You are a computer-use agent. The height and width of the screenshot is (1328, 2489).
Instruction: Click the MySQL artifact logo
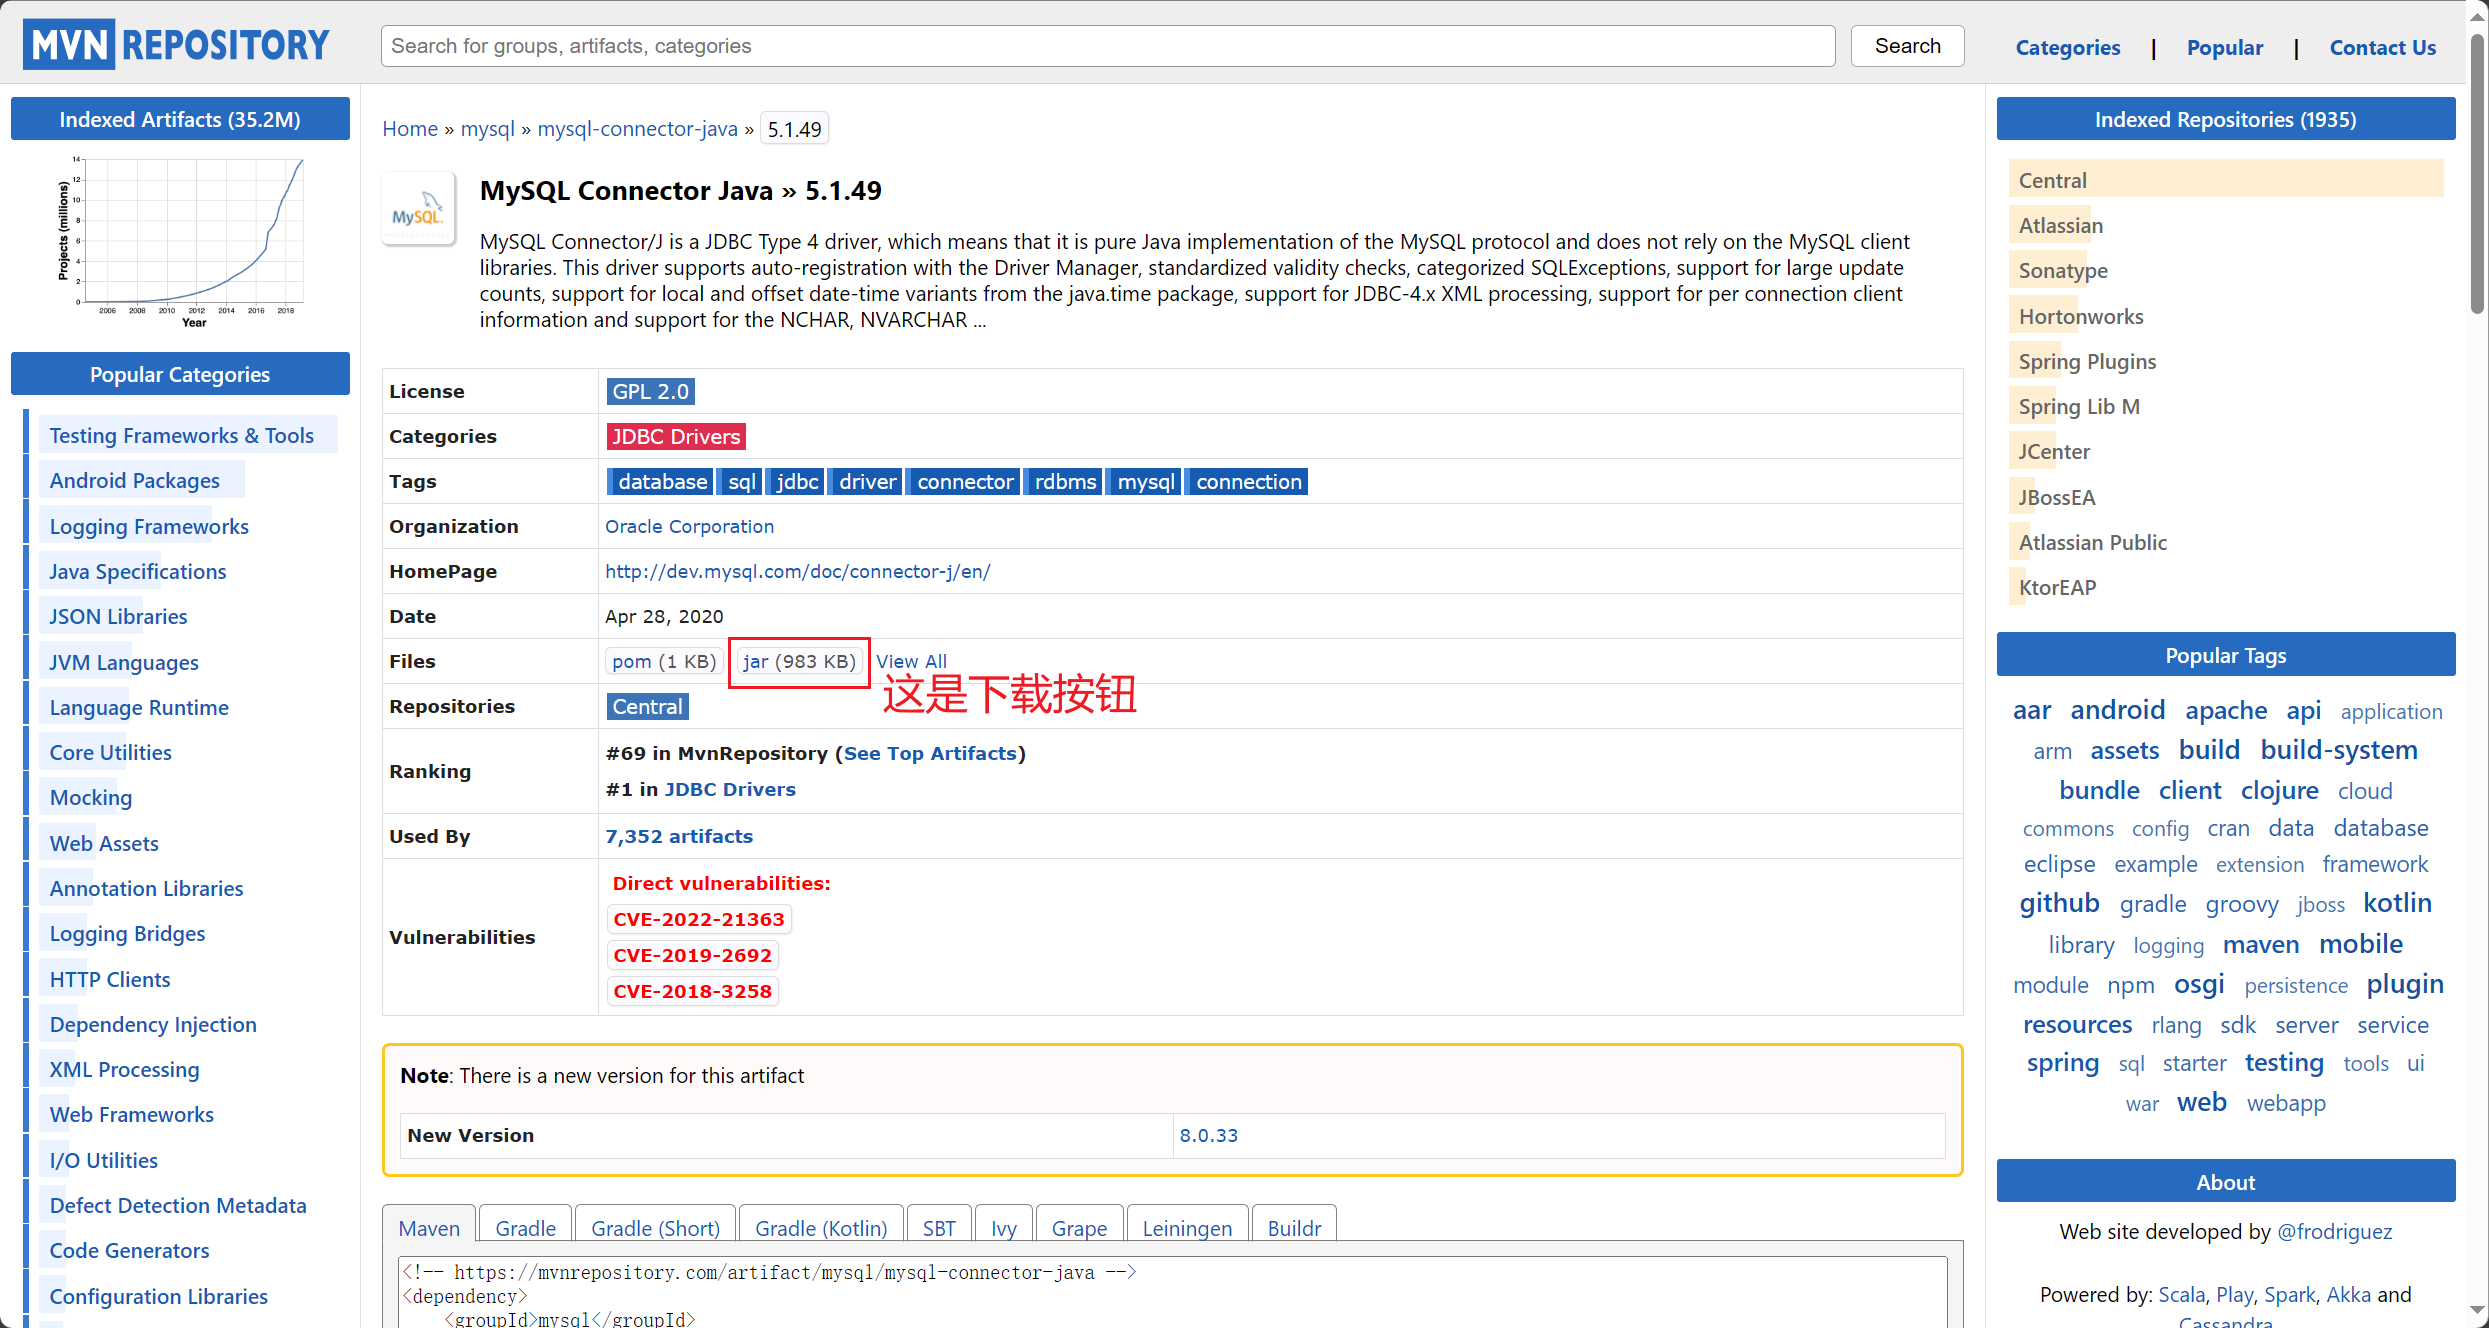[x=418, y=208]
